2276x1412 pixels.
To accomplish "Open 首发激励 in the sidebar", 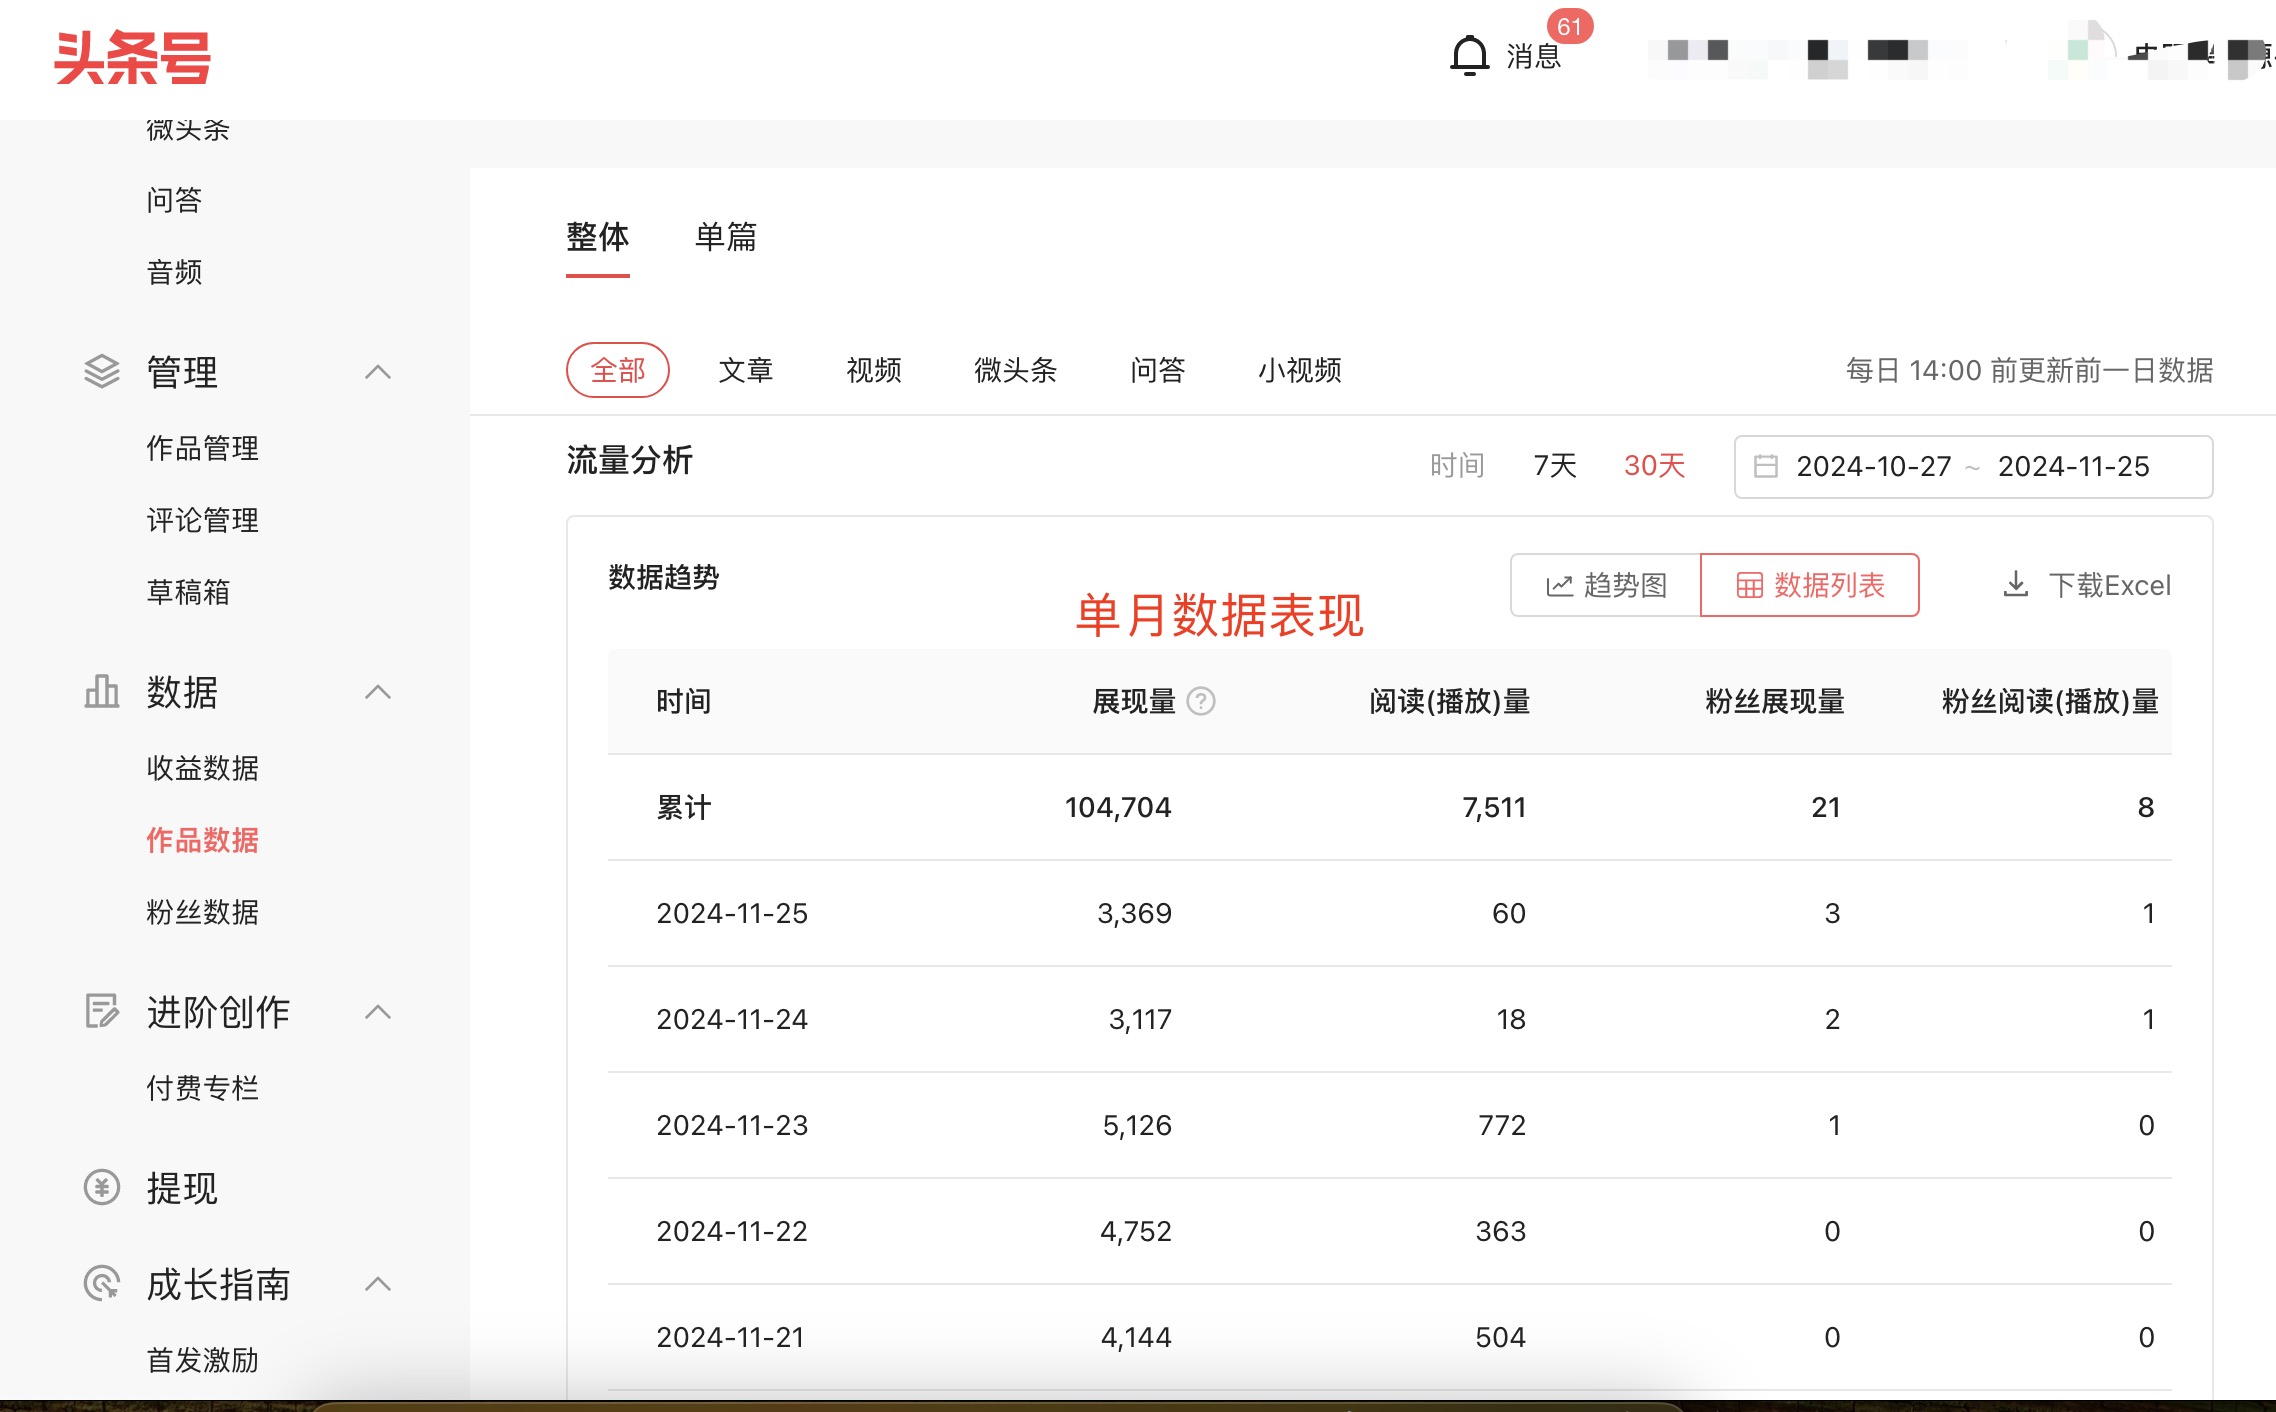I will pos(202,1360).
